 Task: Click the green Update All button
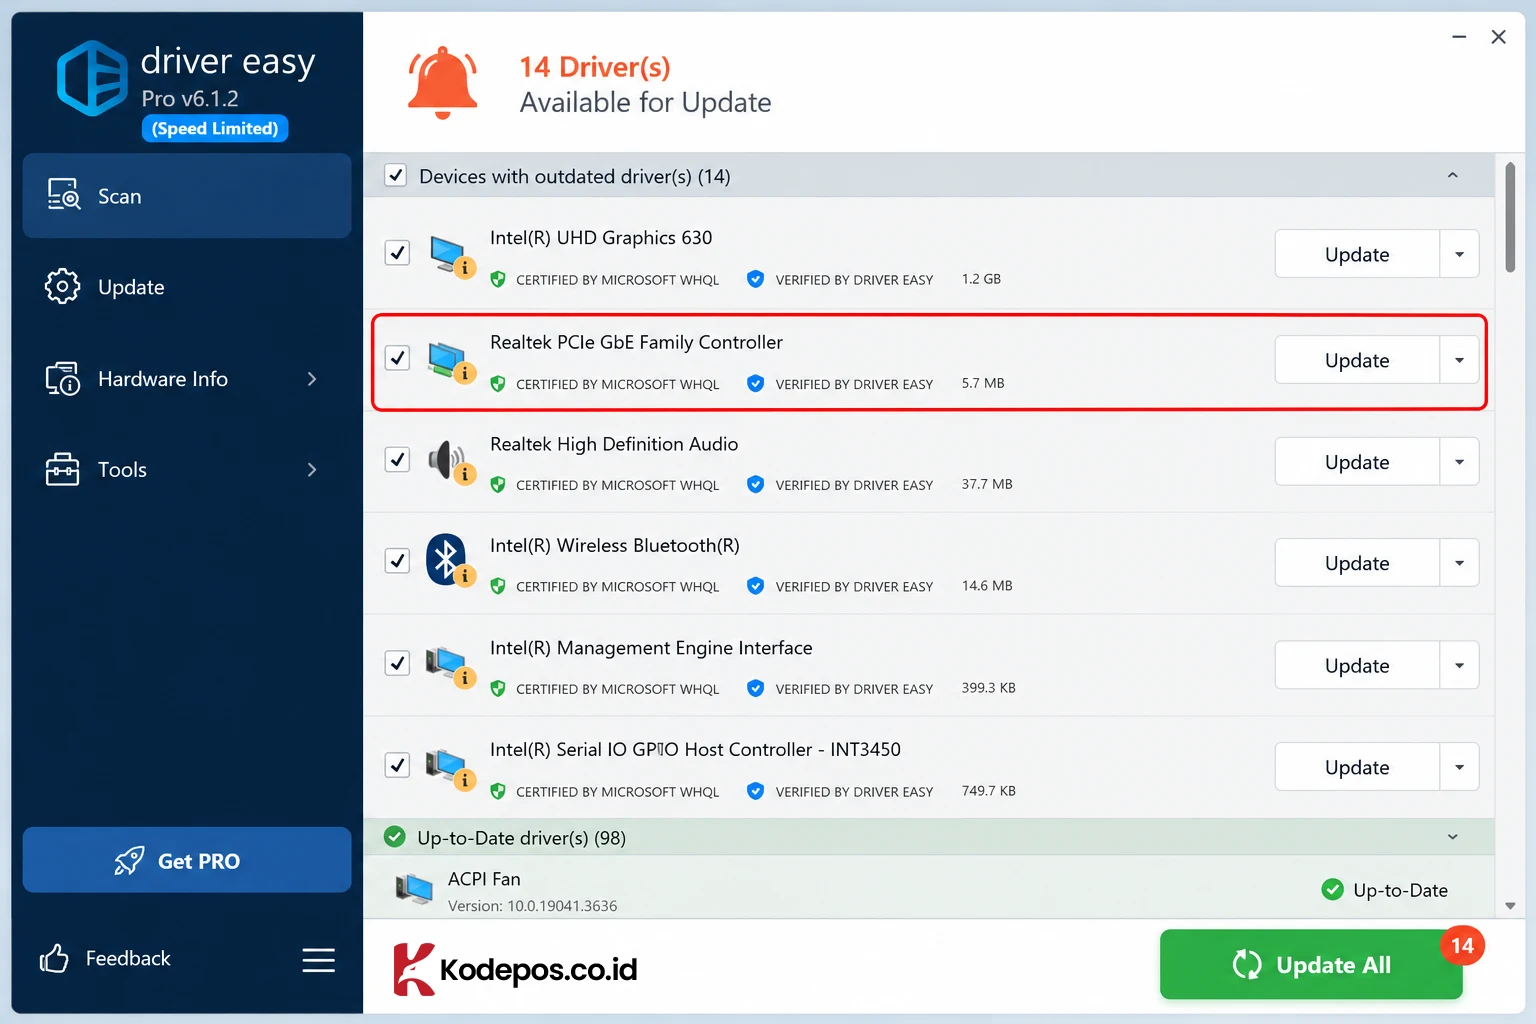(x=1311, y=965)
